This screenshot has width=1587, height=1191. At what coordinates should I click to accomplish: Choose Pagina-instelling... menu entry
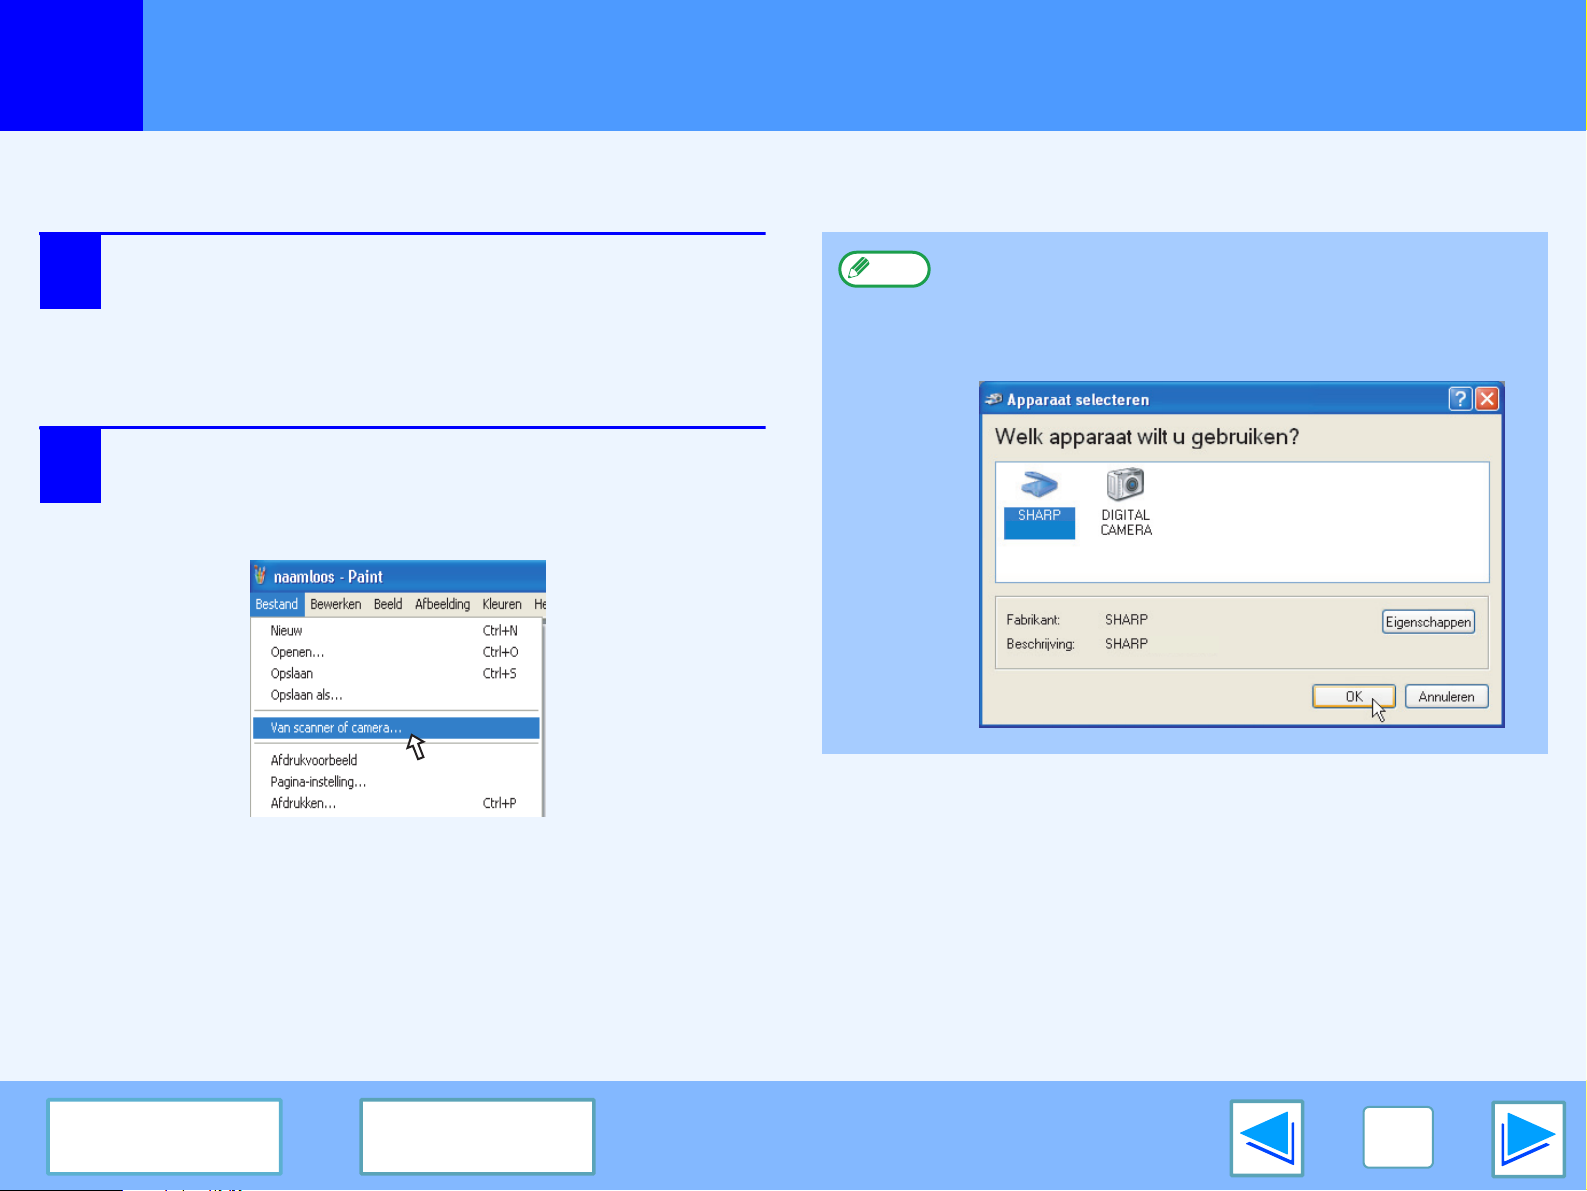click(x=396, y=782)
